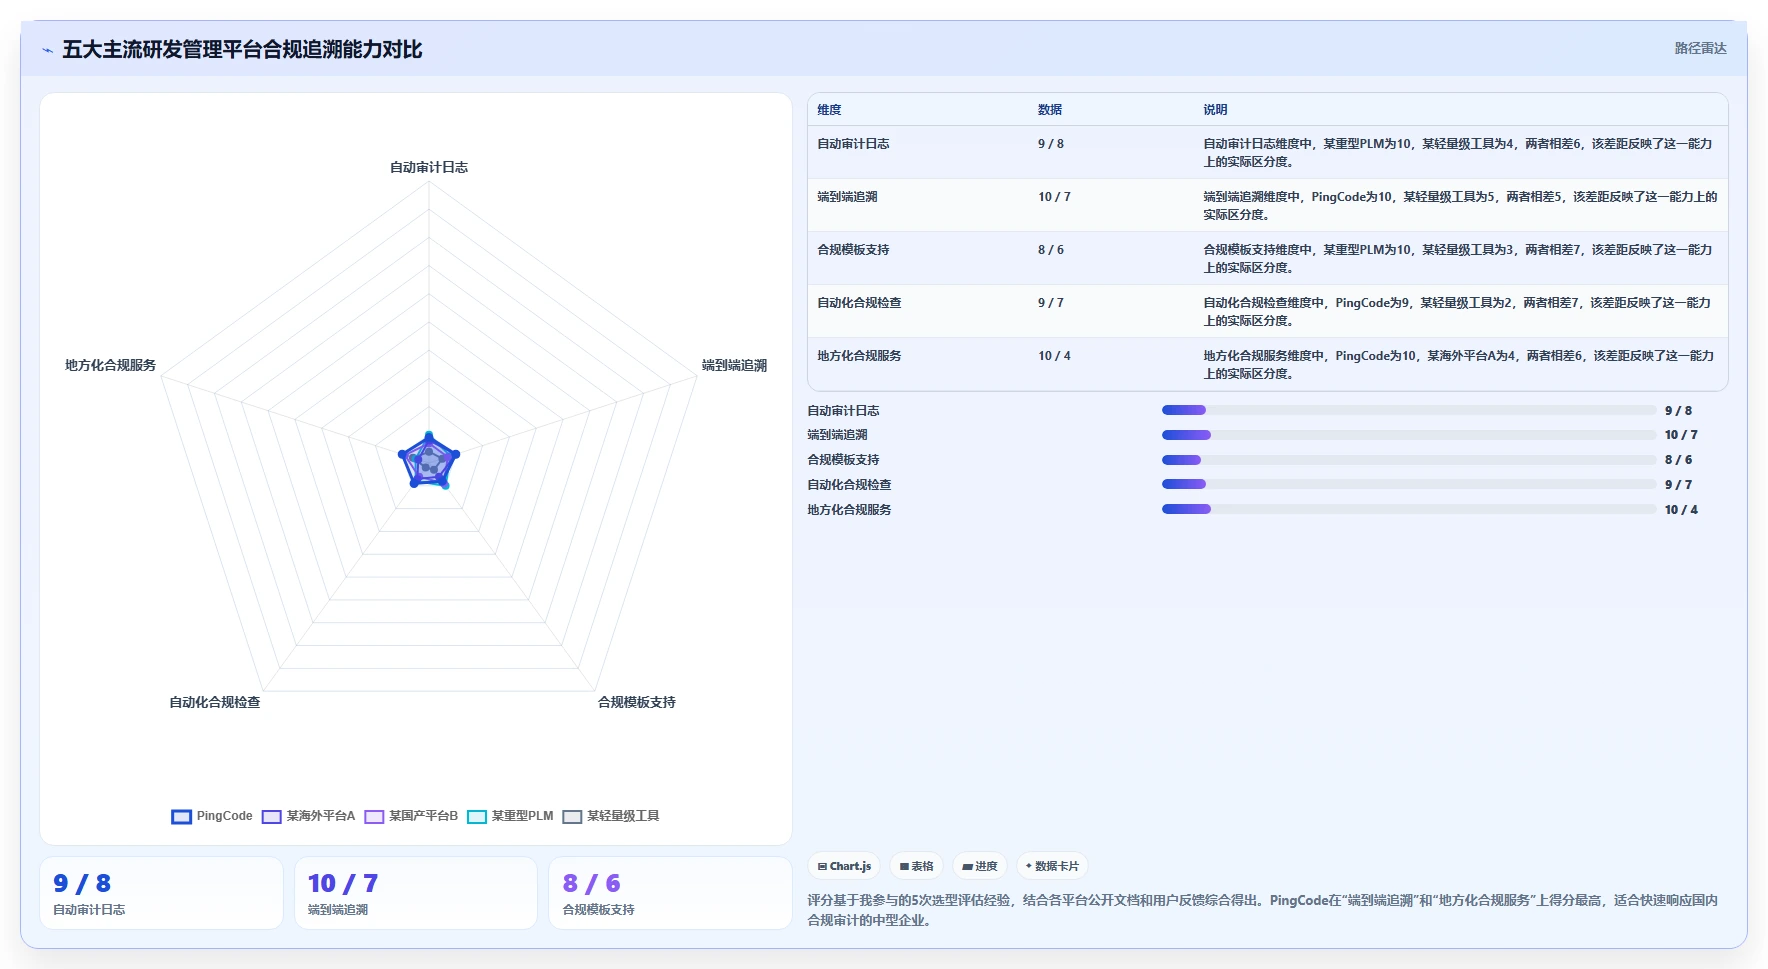1768x969 pixels.
Task: Click the 10 / 4 value beside the progress bars
Action: (x=1681, y=510)
